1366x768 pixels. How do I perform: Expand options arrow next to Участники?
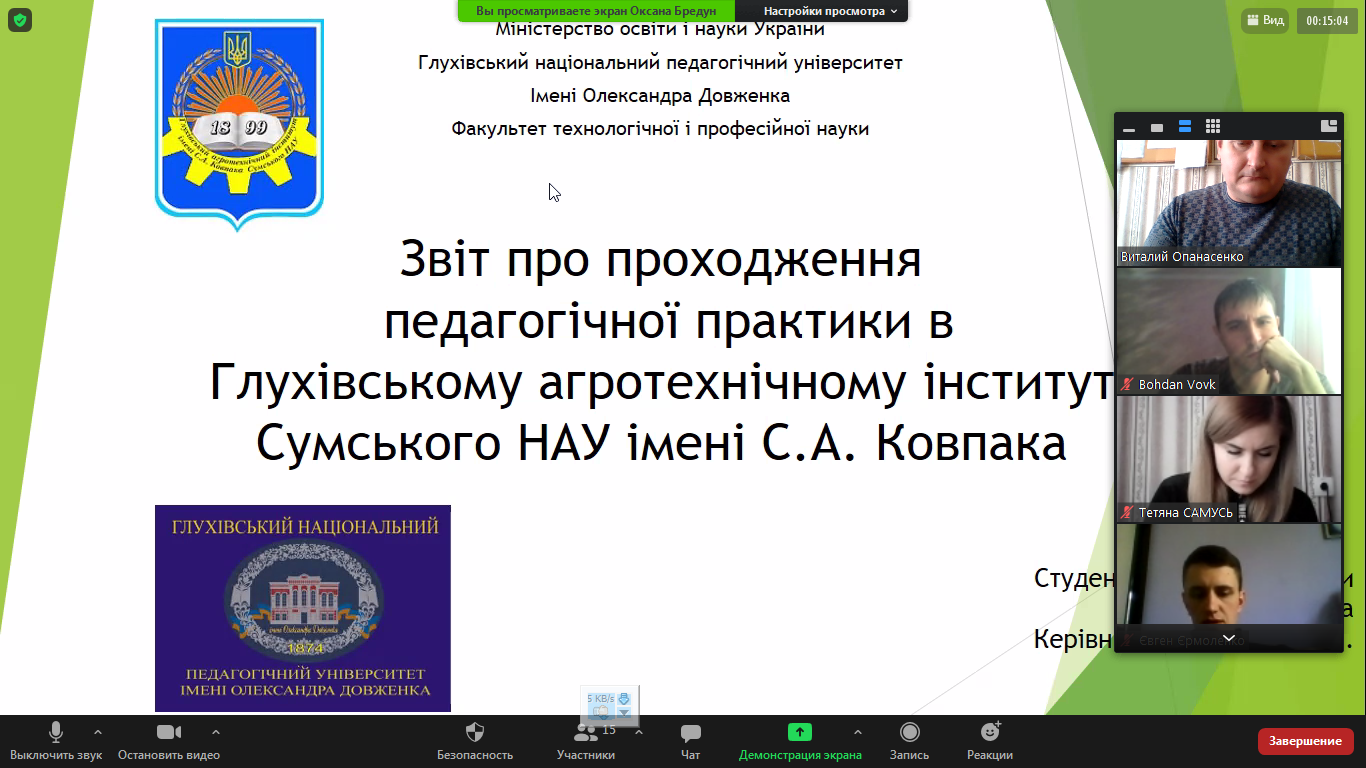(639, 732)
